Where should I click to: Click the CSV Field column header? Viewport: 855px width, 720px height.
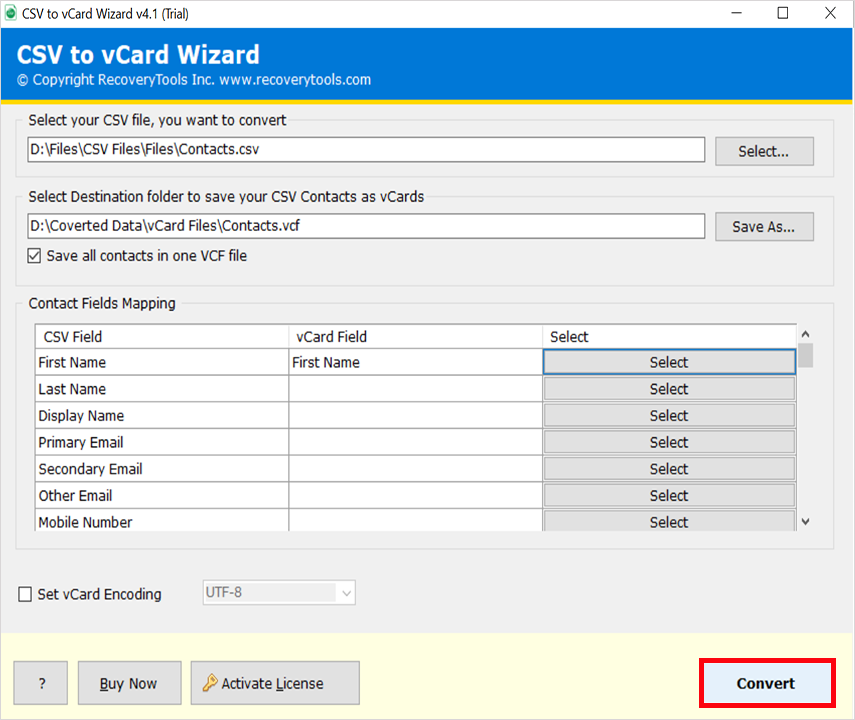162,337
